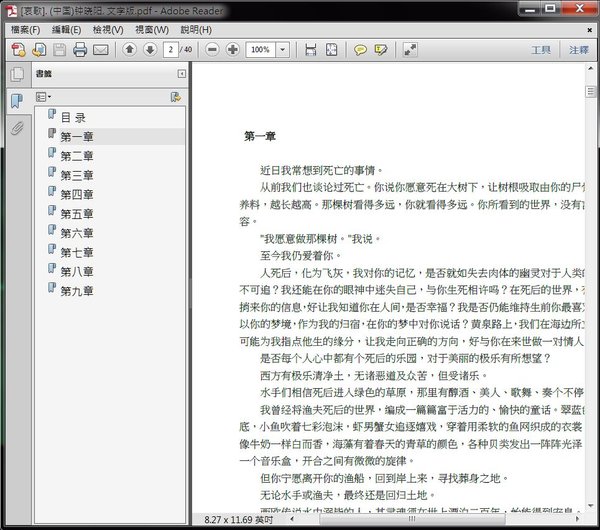The width and height of the screenshot is (600, 530).
Task: Click the zoom out minus button
Action: tap(212, 49)
